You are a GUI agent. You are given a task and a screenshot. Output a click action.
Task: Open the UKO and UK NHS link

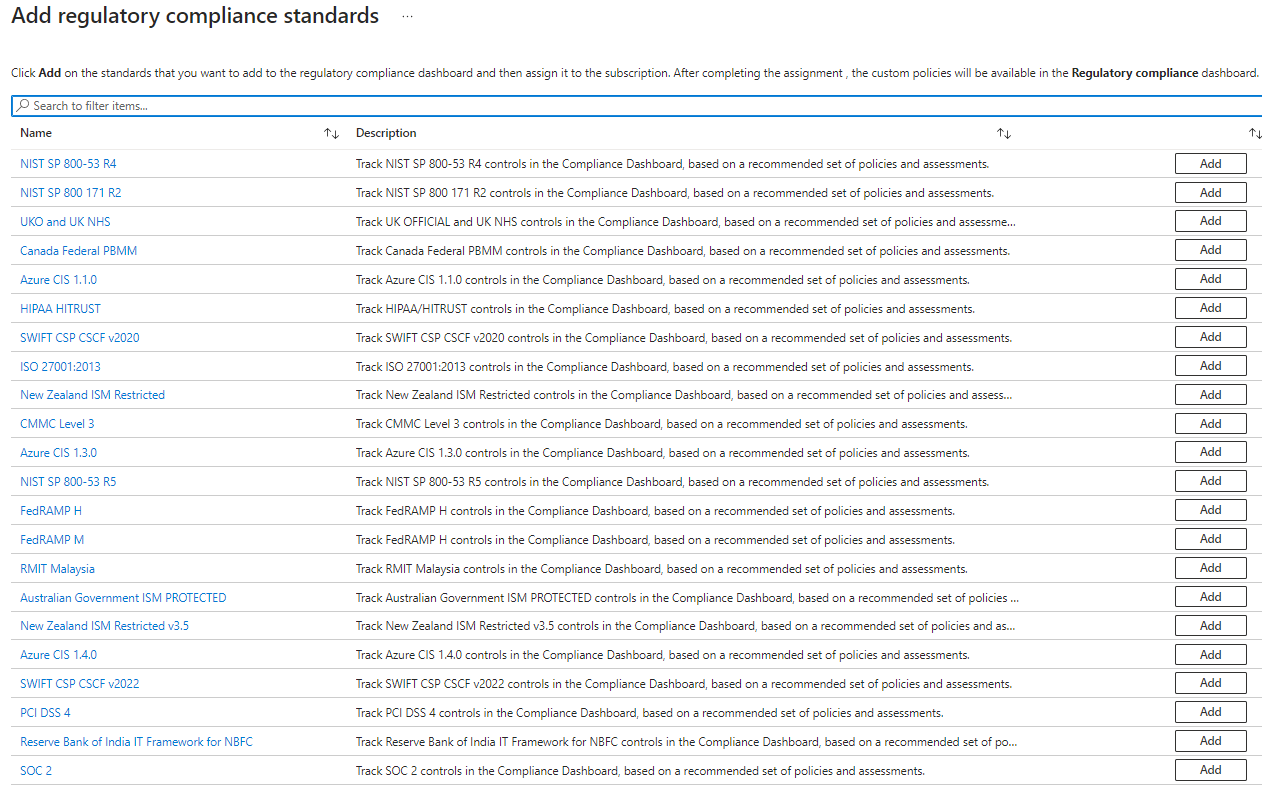coord(65,222)
